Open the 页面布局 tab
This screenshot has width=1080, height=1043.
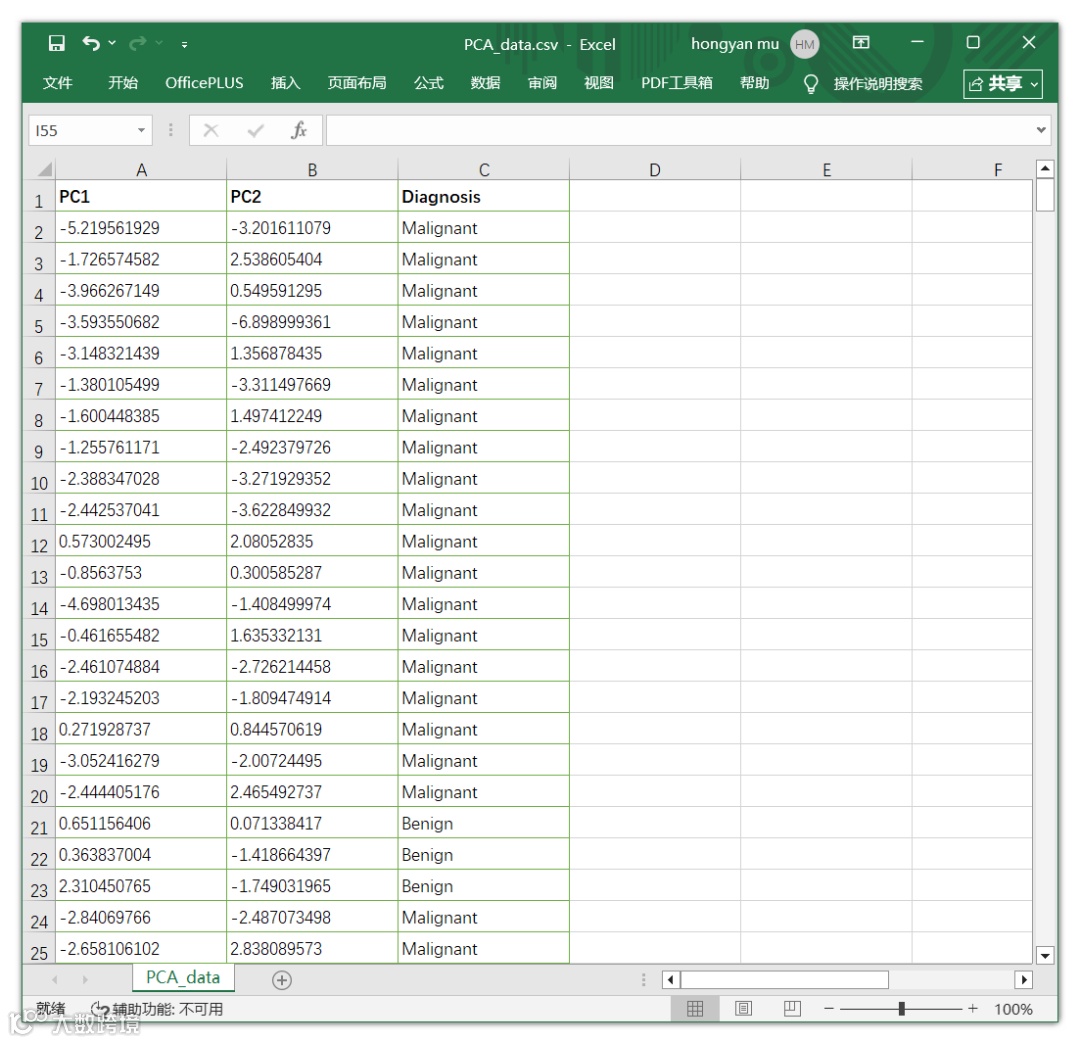point(357,83)
